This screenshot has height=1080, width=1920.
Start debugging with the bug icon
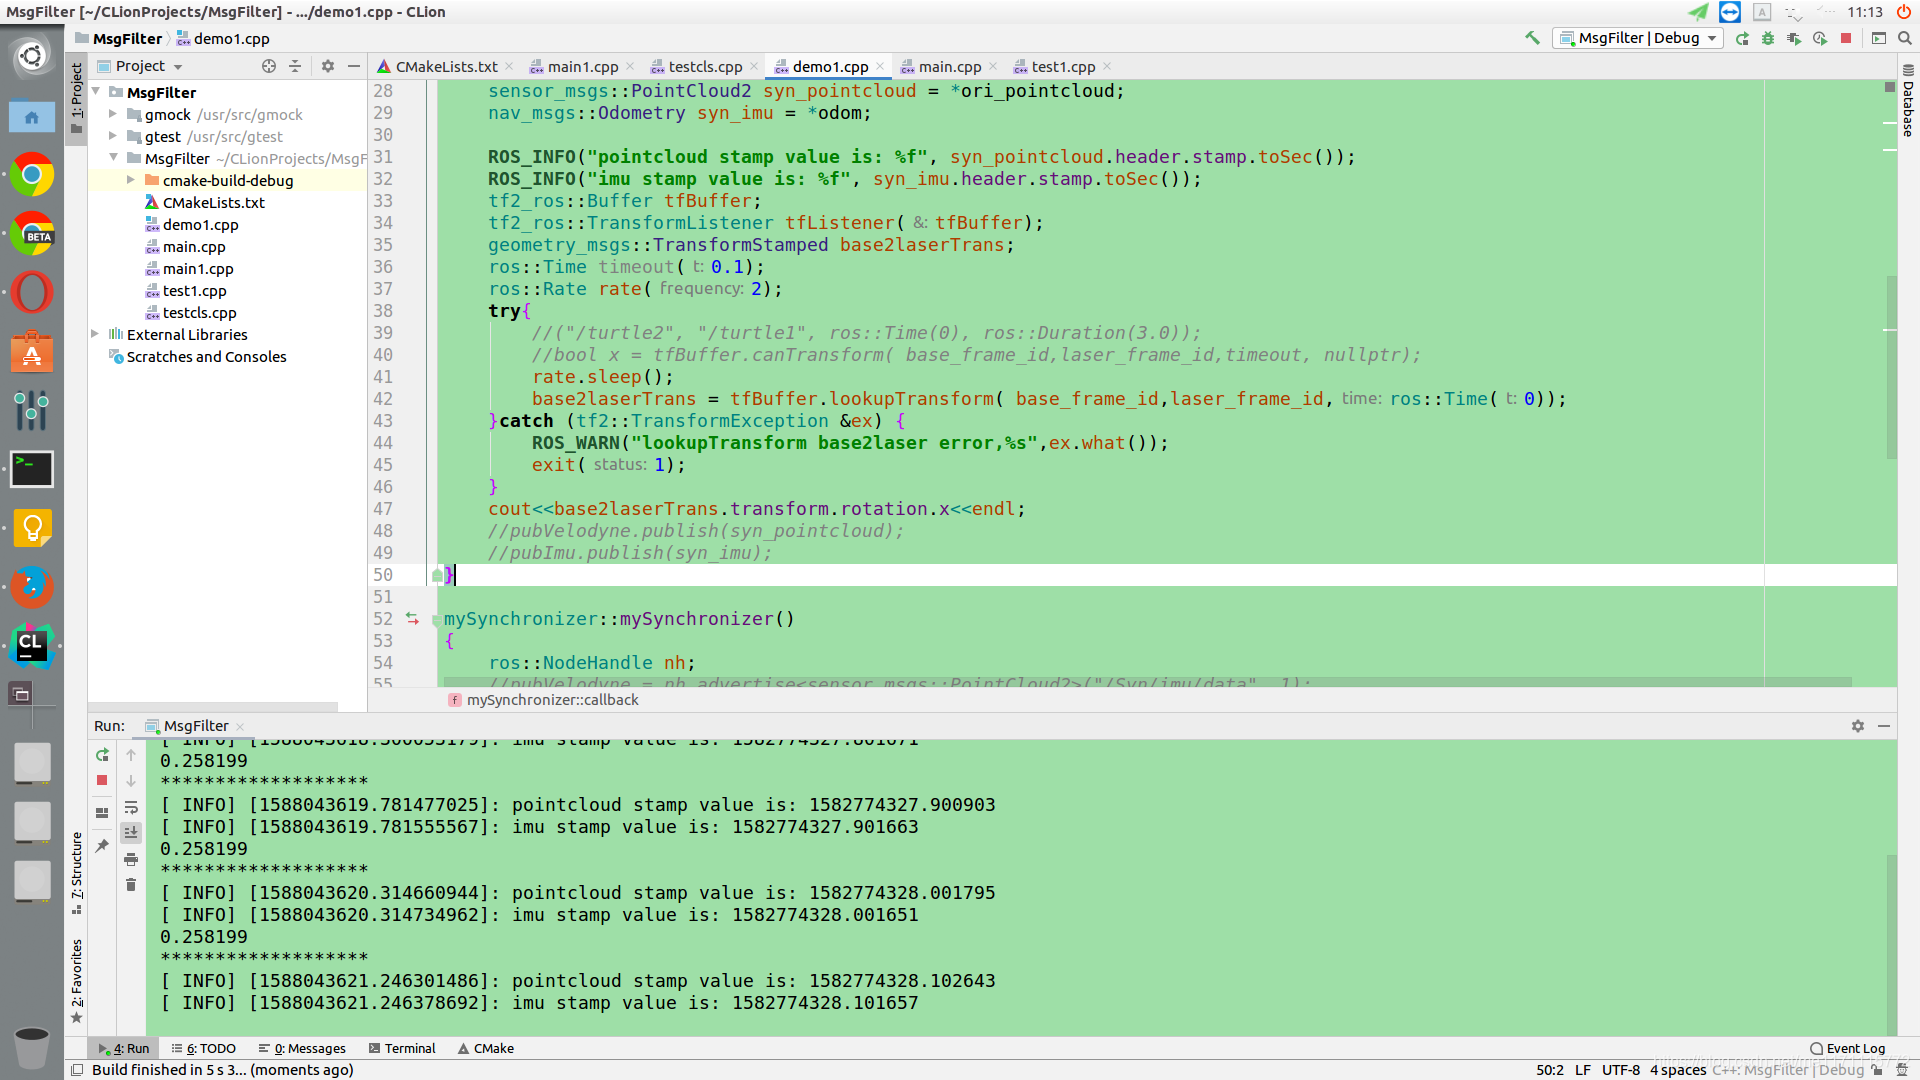click(x=1769, y=38)
